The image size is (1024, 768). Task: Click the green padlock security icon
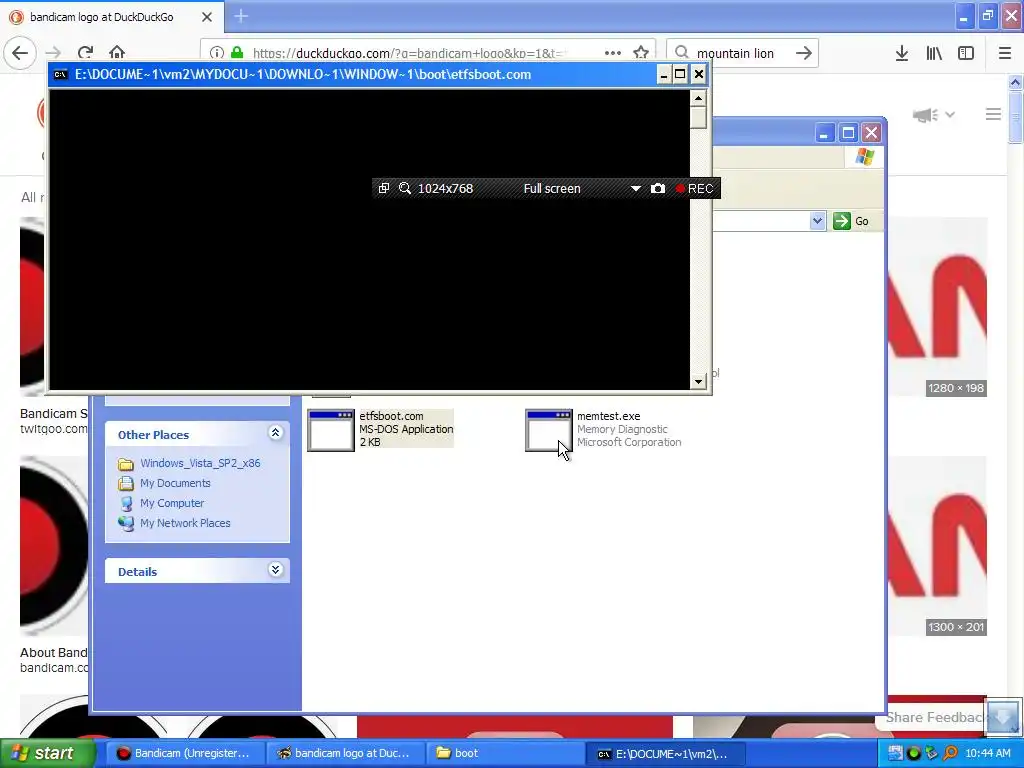click(237, 53)
